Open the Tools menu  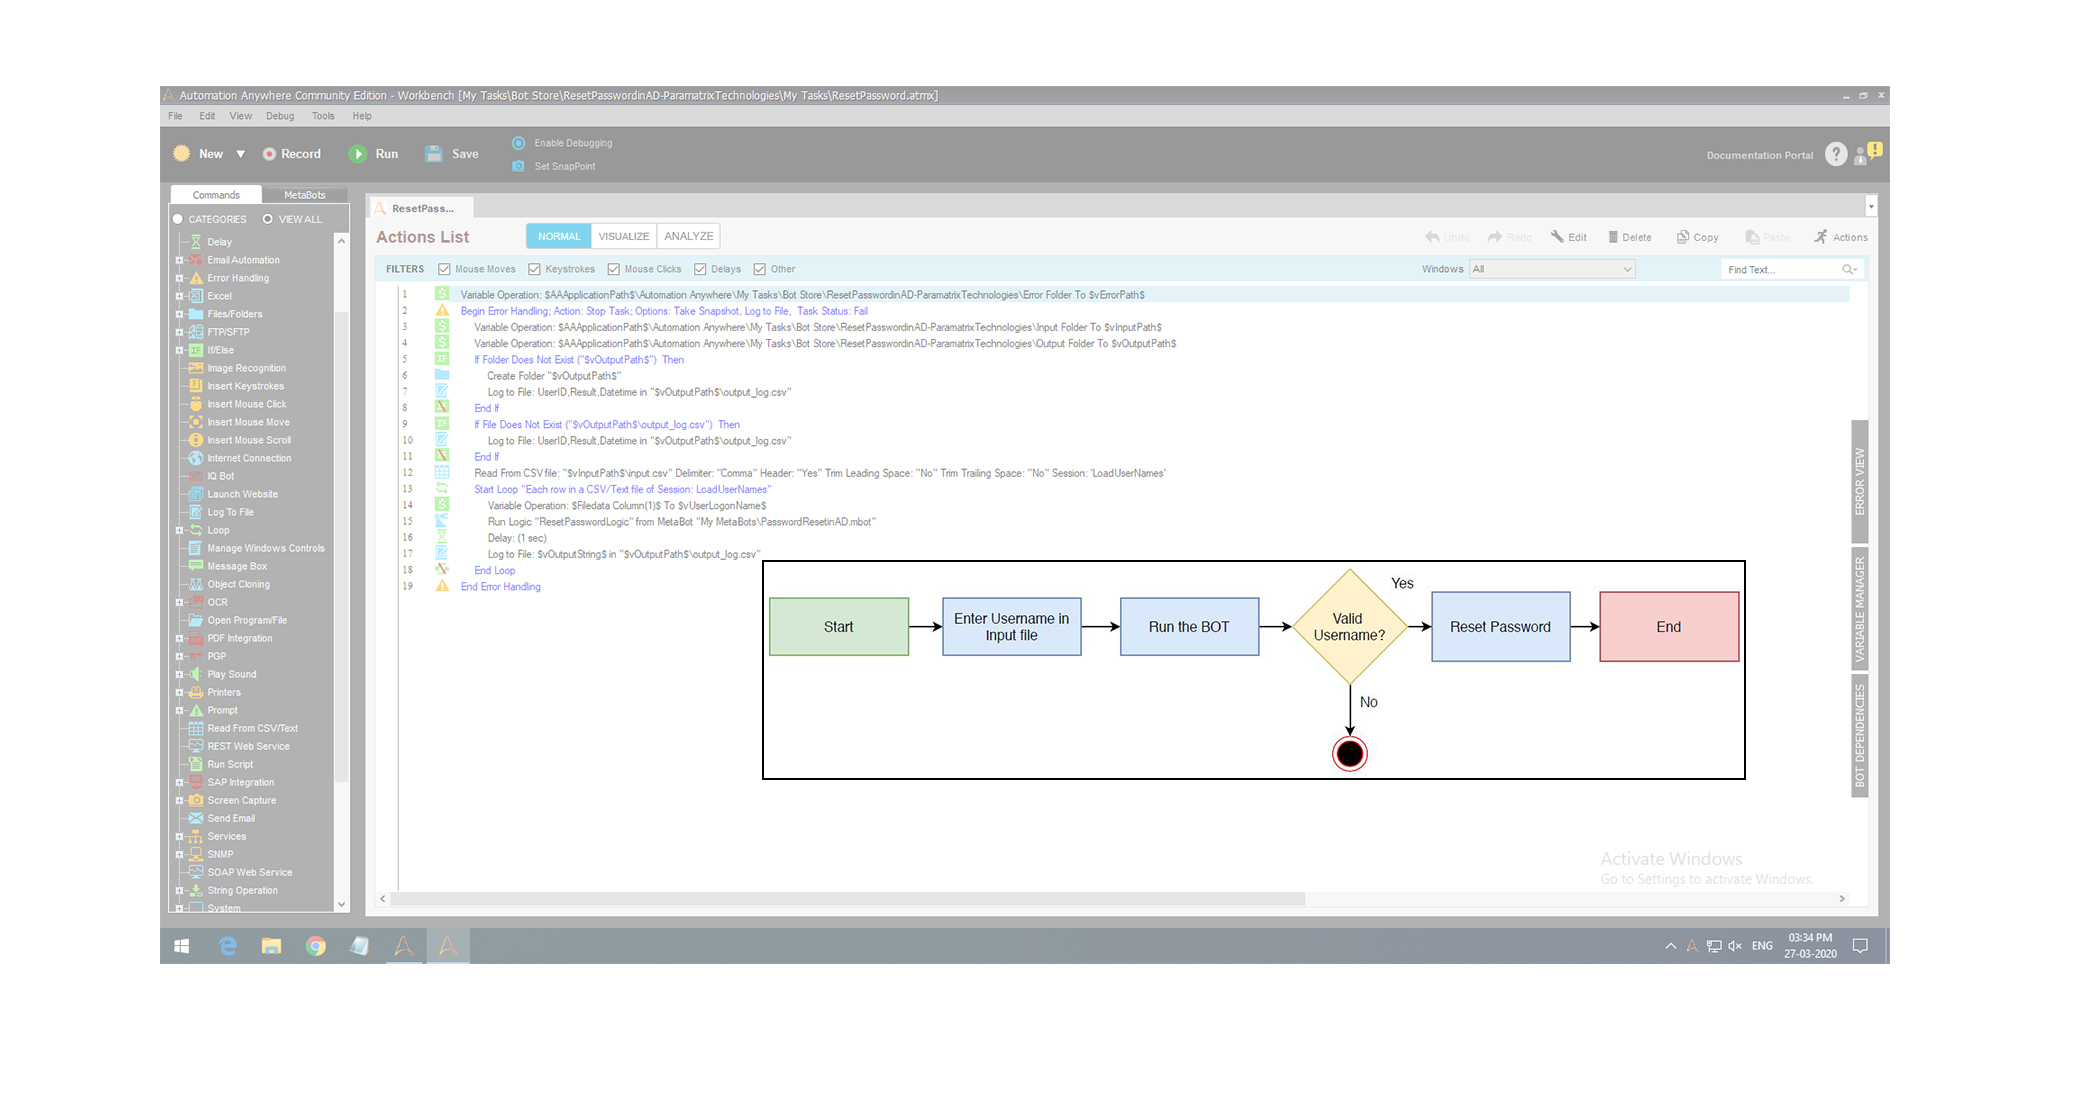coord(323,116)
